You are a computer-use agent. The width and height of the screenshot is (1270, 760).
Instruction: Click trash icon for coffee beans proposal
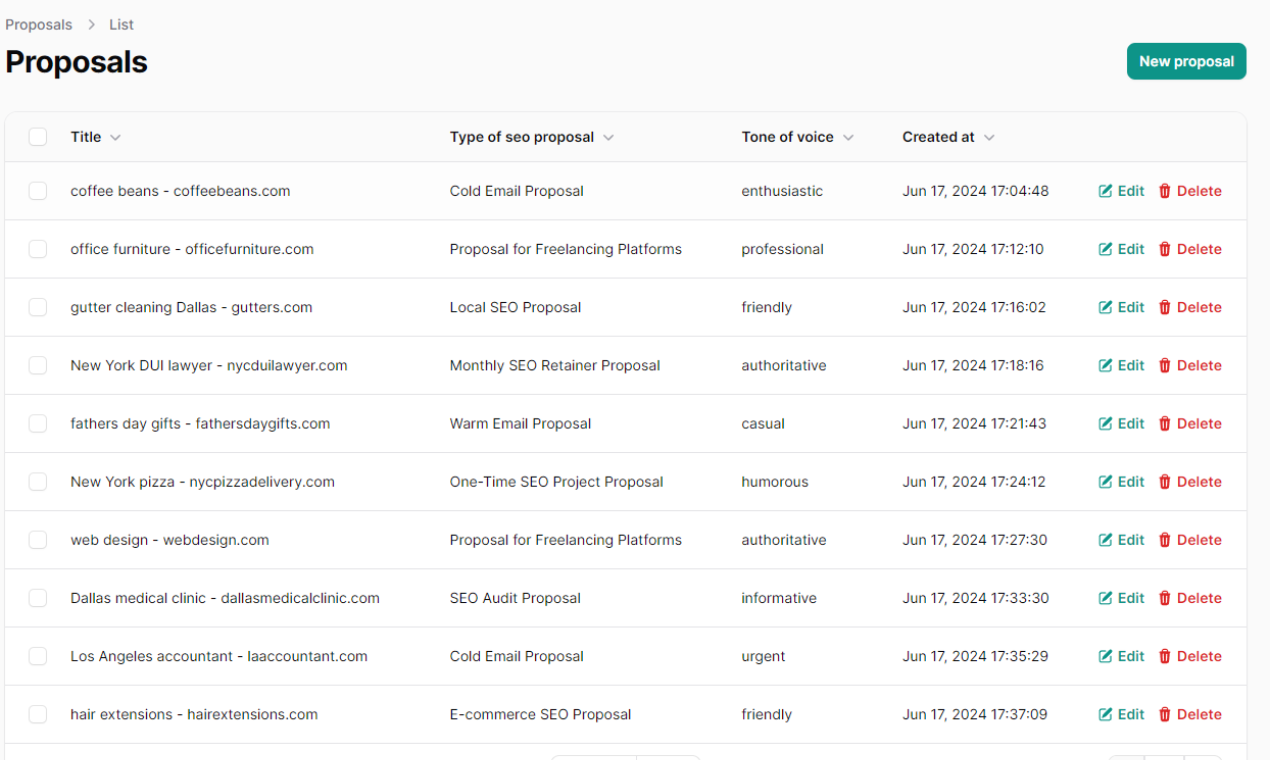(x=1164, y=191)
